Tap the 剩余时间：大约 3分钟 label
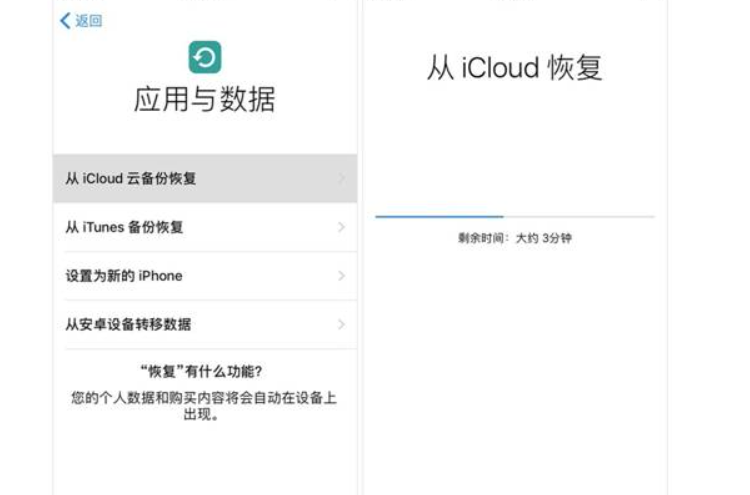Screen dimensions: 750x495 click(x=514, y=239)
